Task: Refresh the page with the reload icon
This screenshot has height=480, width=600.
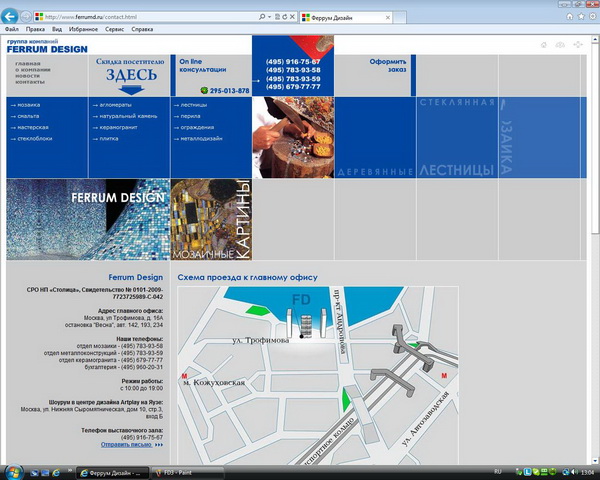Action: (x=285, y=17)
